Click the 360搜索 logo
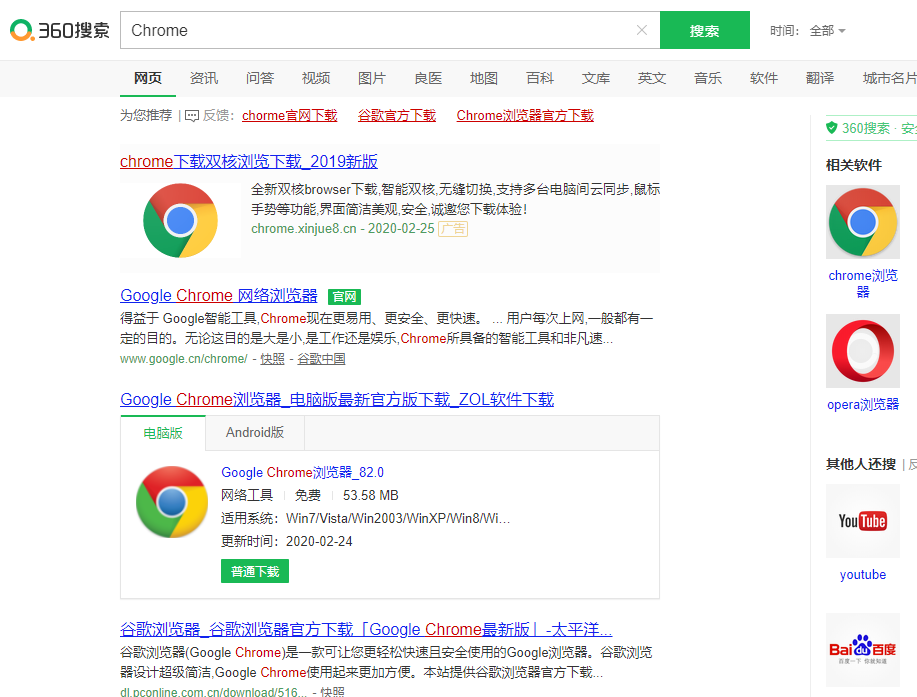917x697 pixels. pos(60,30)
